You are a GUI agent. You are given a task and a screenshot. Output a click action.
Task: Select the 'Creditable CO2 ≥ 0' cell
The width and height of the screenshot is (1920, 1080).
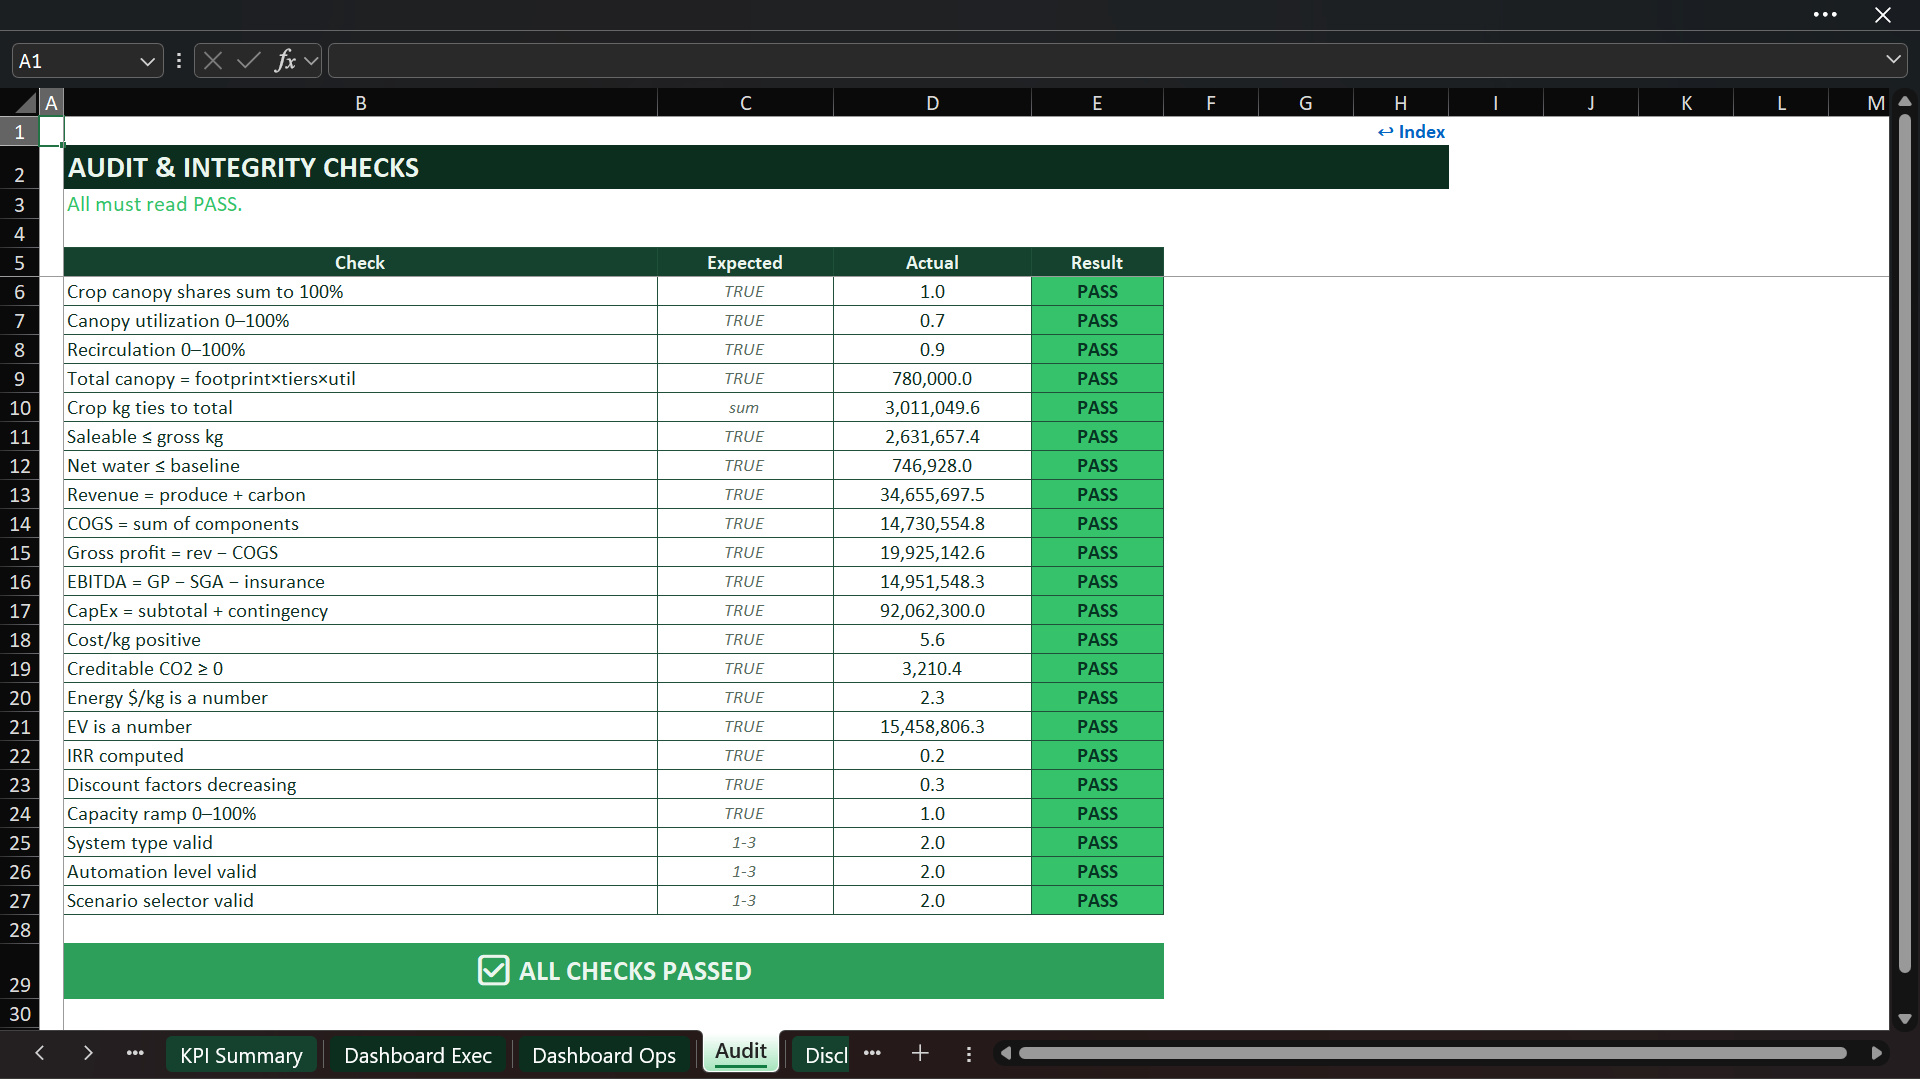360,669
